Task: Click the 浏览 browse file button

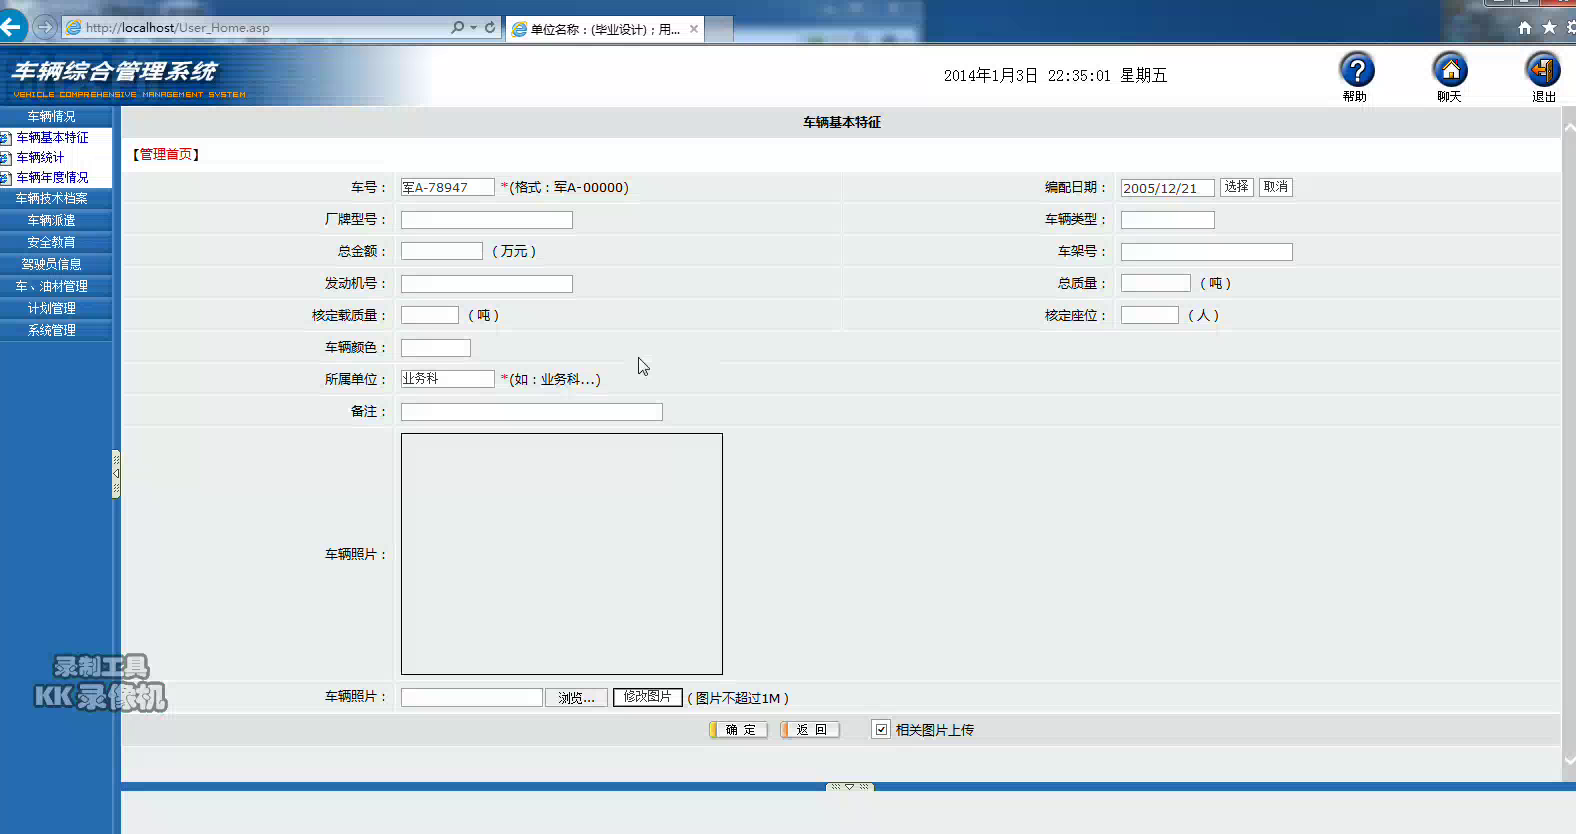Action: coord(576,698)
